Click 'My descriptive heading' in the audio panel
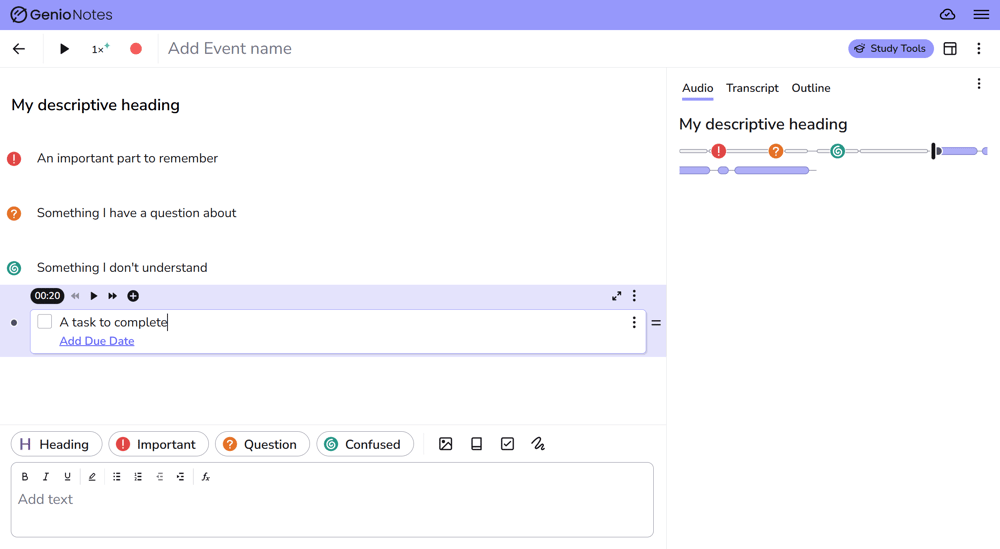1000x549 pixels. (763, 124)
